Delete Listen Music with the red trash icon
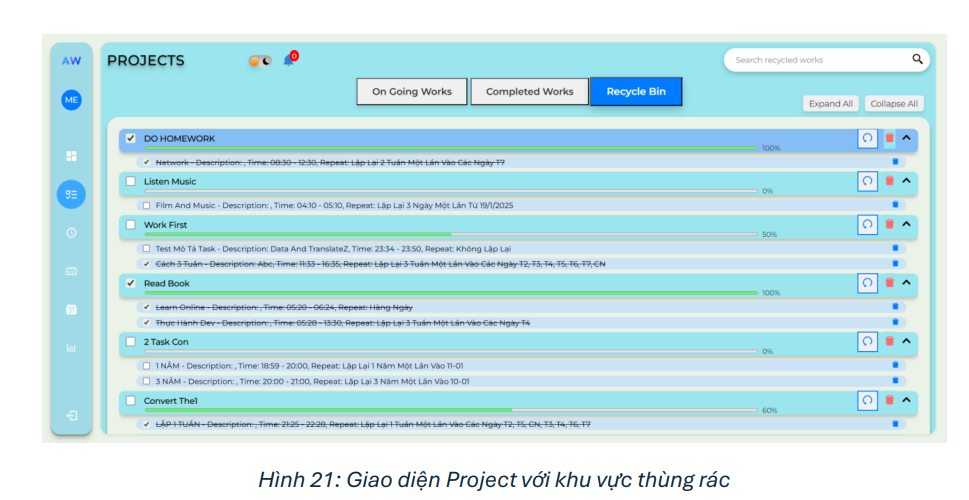969x500 pixels. coord(889,181)
